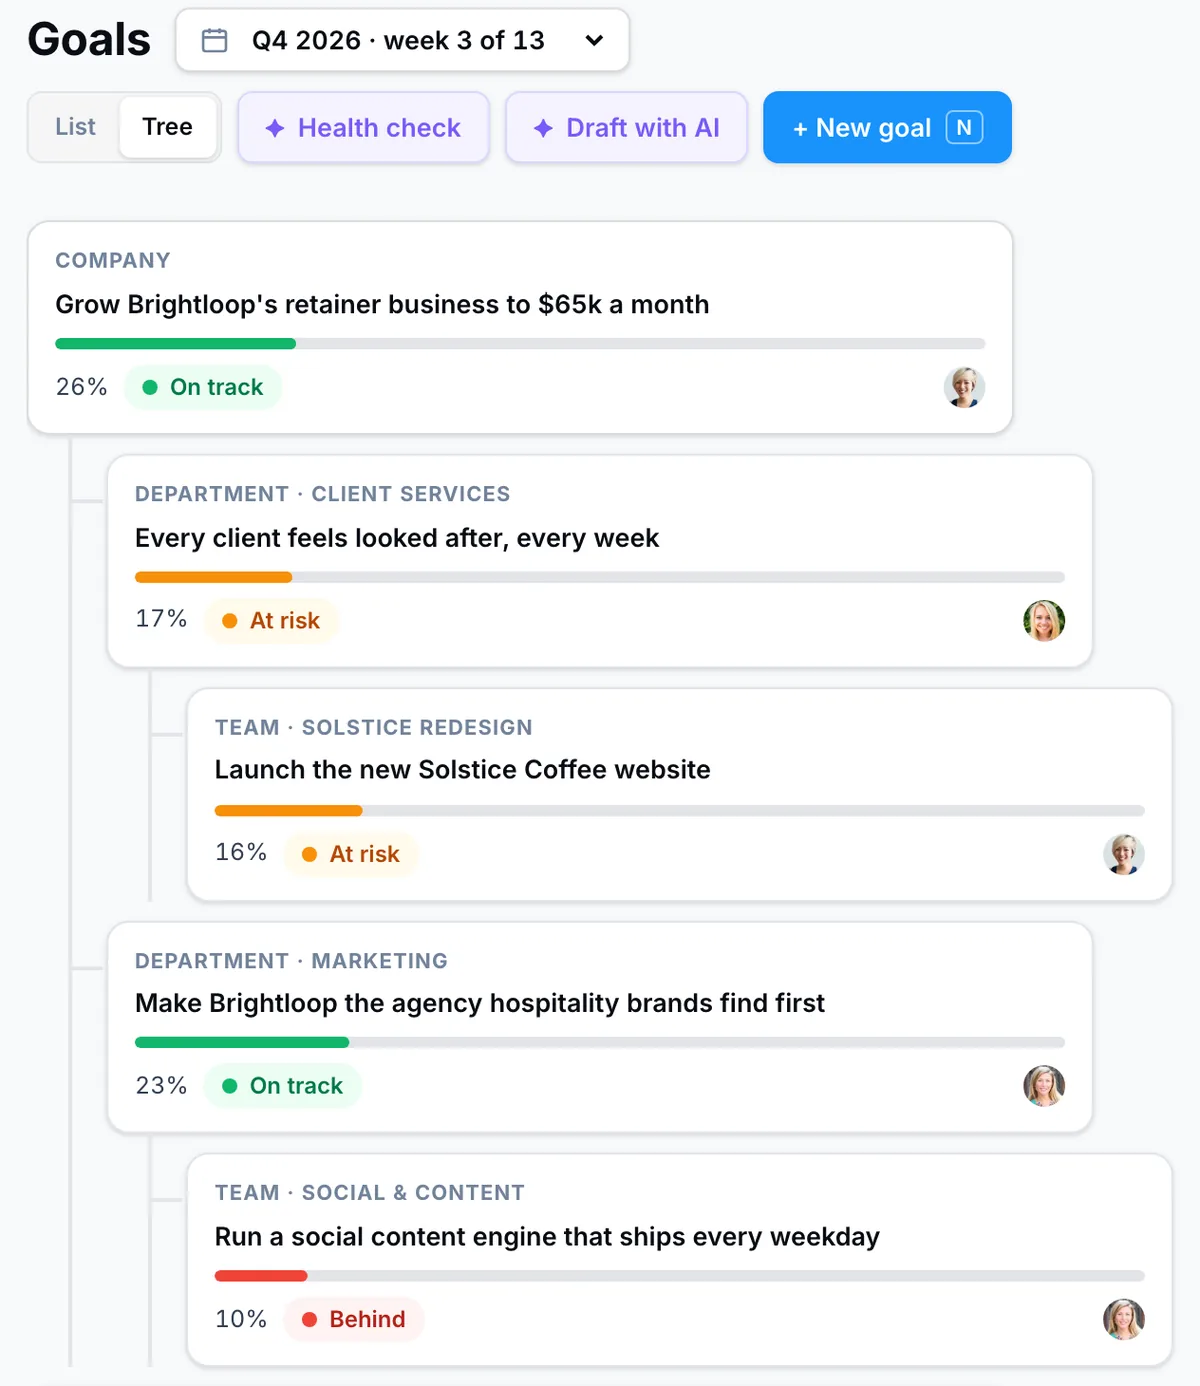
Task: Open the quarter dropdown chevron
Action: coord(594,40)
